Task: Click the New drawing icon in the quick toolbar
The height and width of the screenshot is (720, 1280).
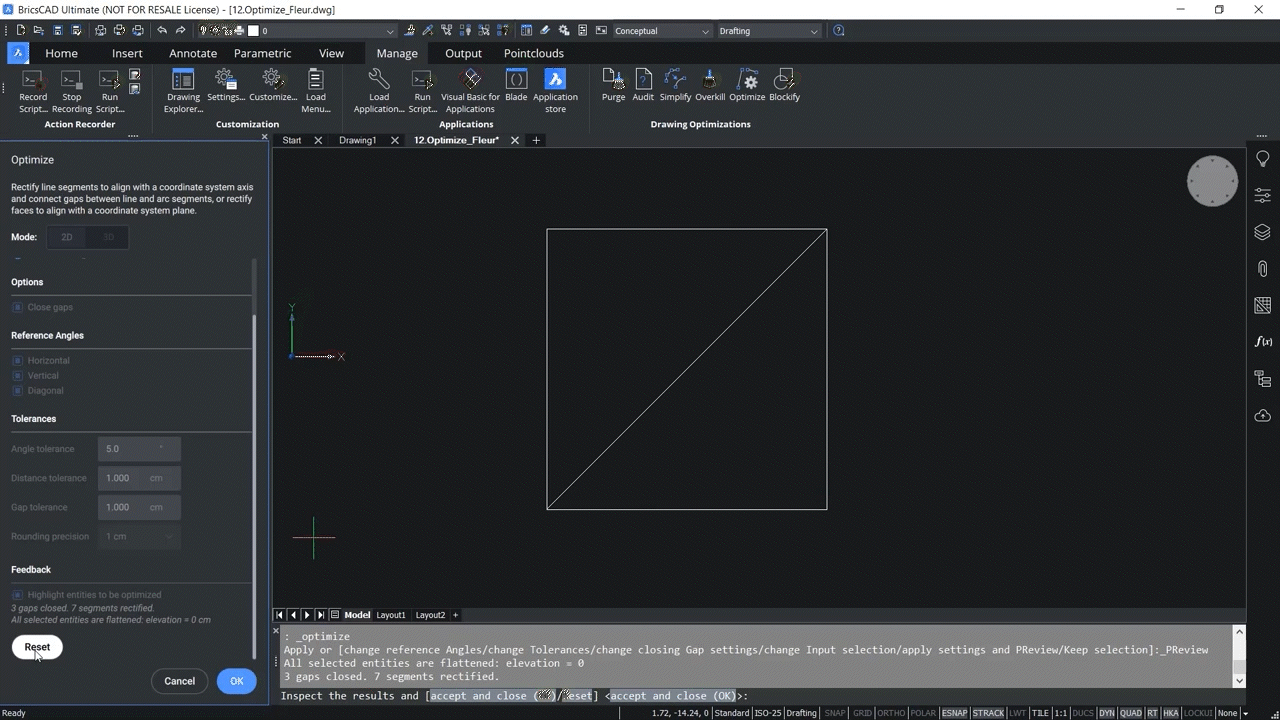Action: pyautogui.click(x=21, y=31)
